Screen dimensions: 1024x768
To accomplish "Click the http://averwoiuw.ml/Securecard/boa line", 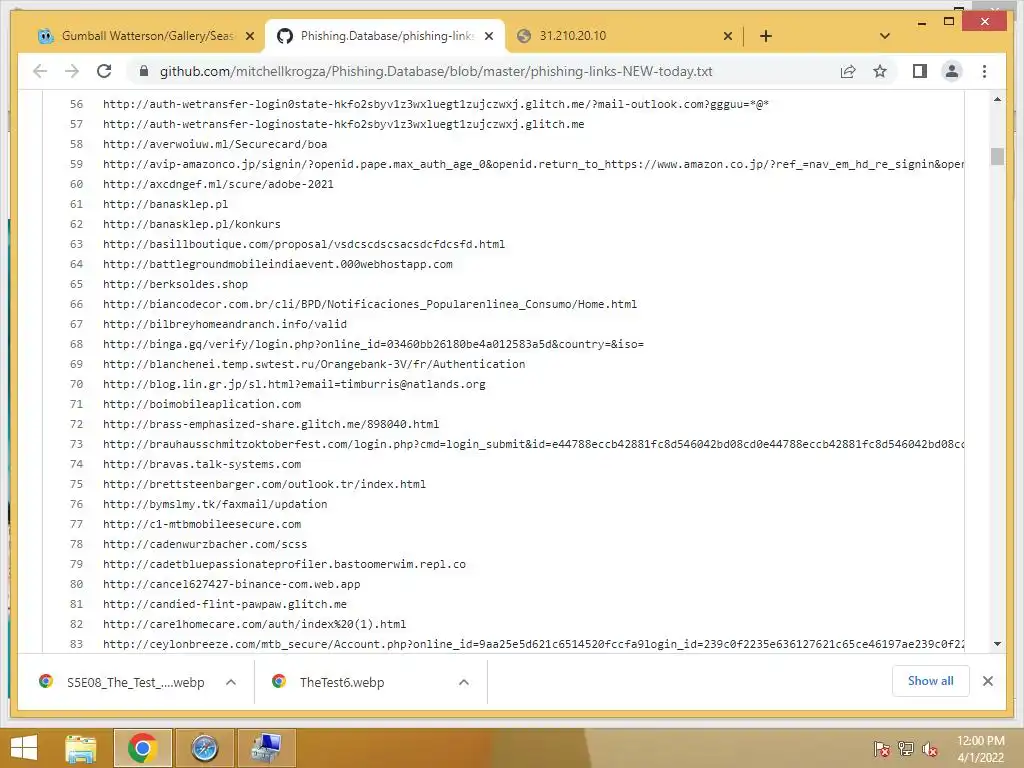I will pos(215,144).
